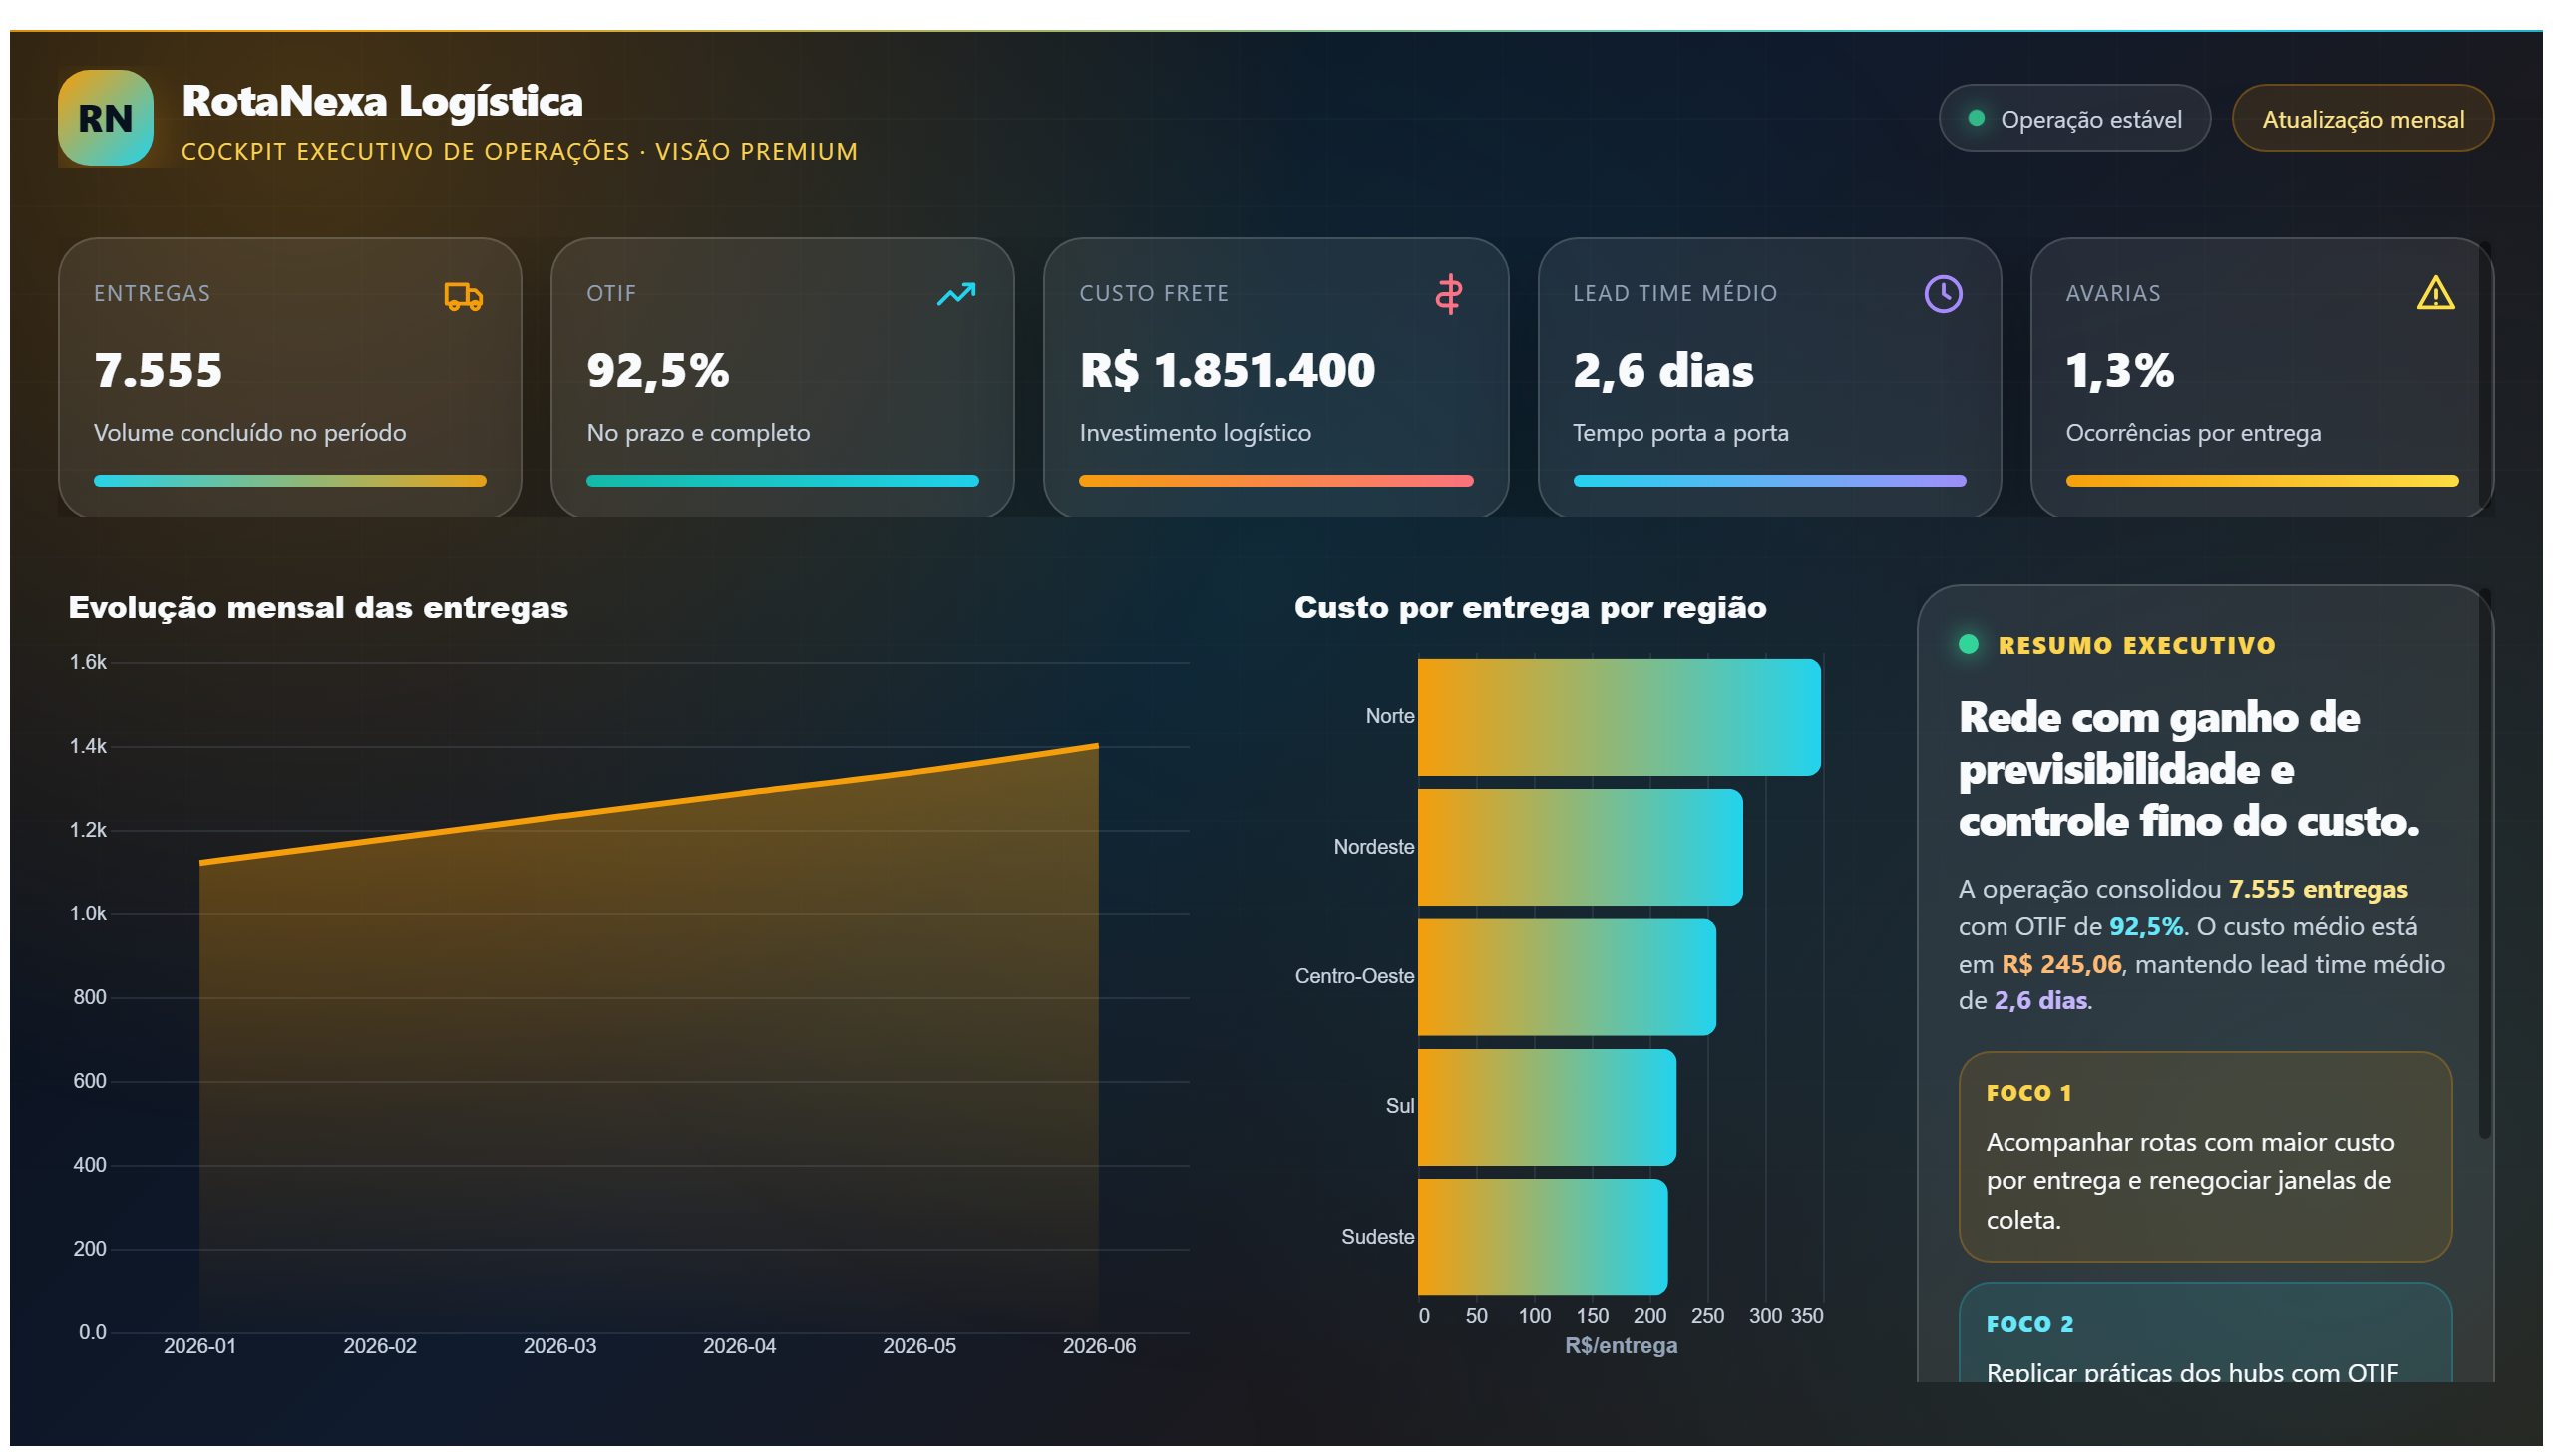The height and width of the screenshot is (1456, 2553).
Task: Click the R$ 245,06 highlighted value
Action: click(x=2061, y=965)
